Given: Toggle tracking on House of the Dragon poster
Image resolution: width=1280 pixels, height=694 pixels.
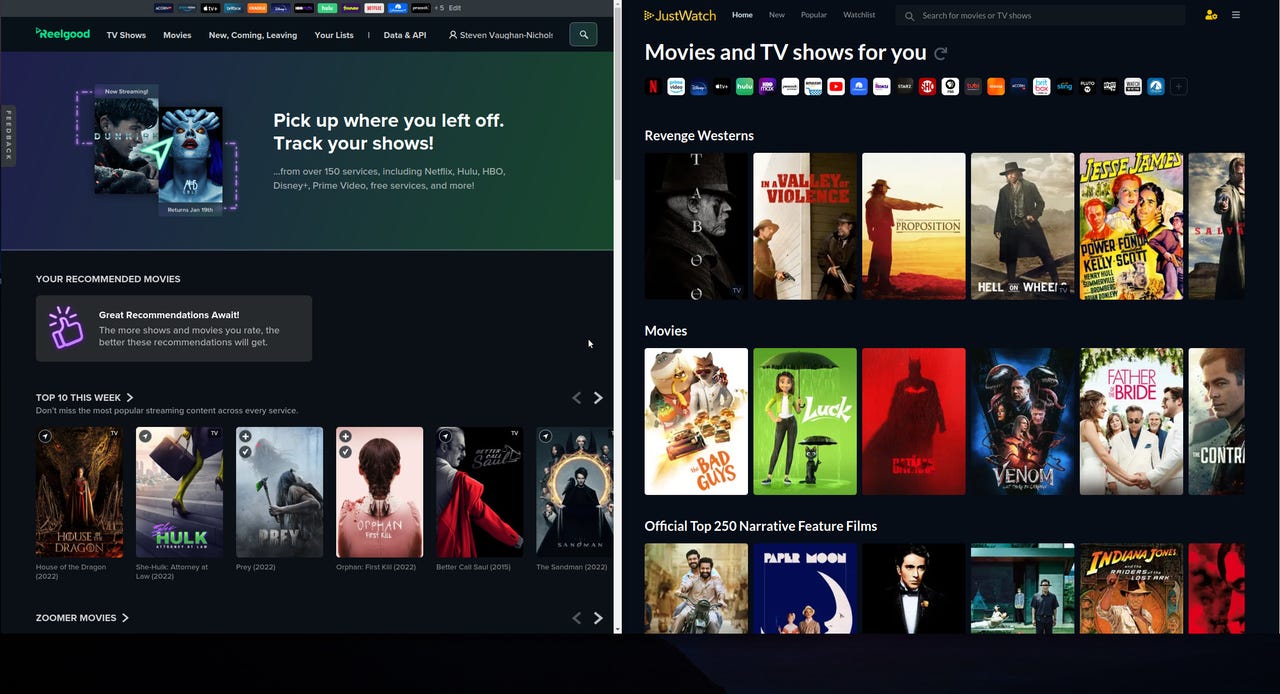Looking at the screenshot, I should click(x=45, y=436).
